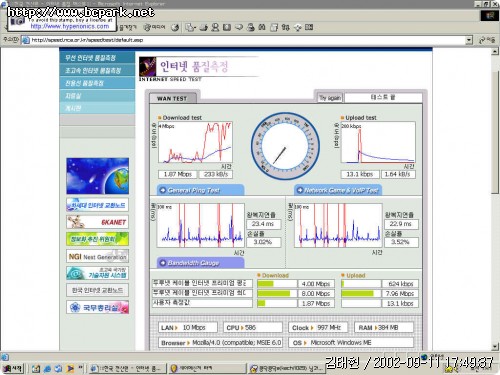Click the Show Desktop quick launch icon
500x375 pixels.
[x=36, y=369]
